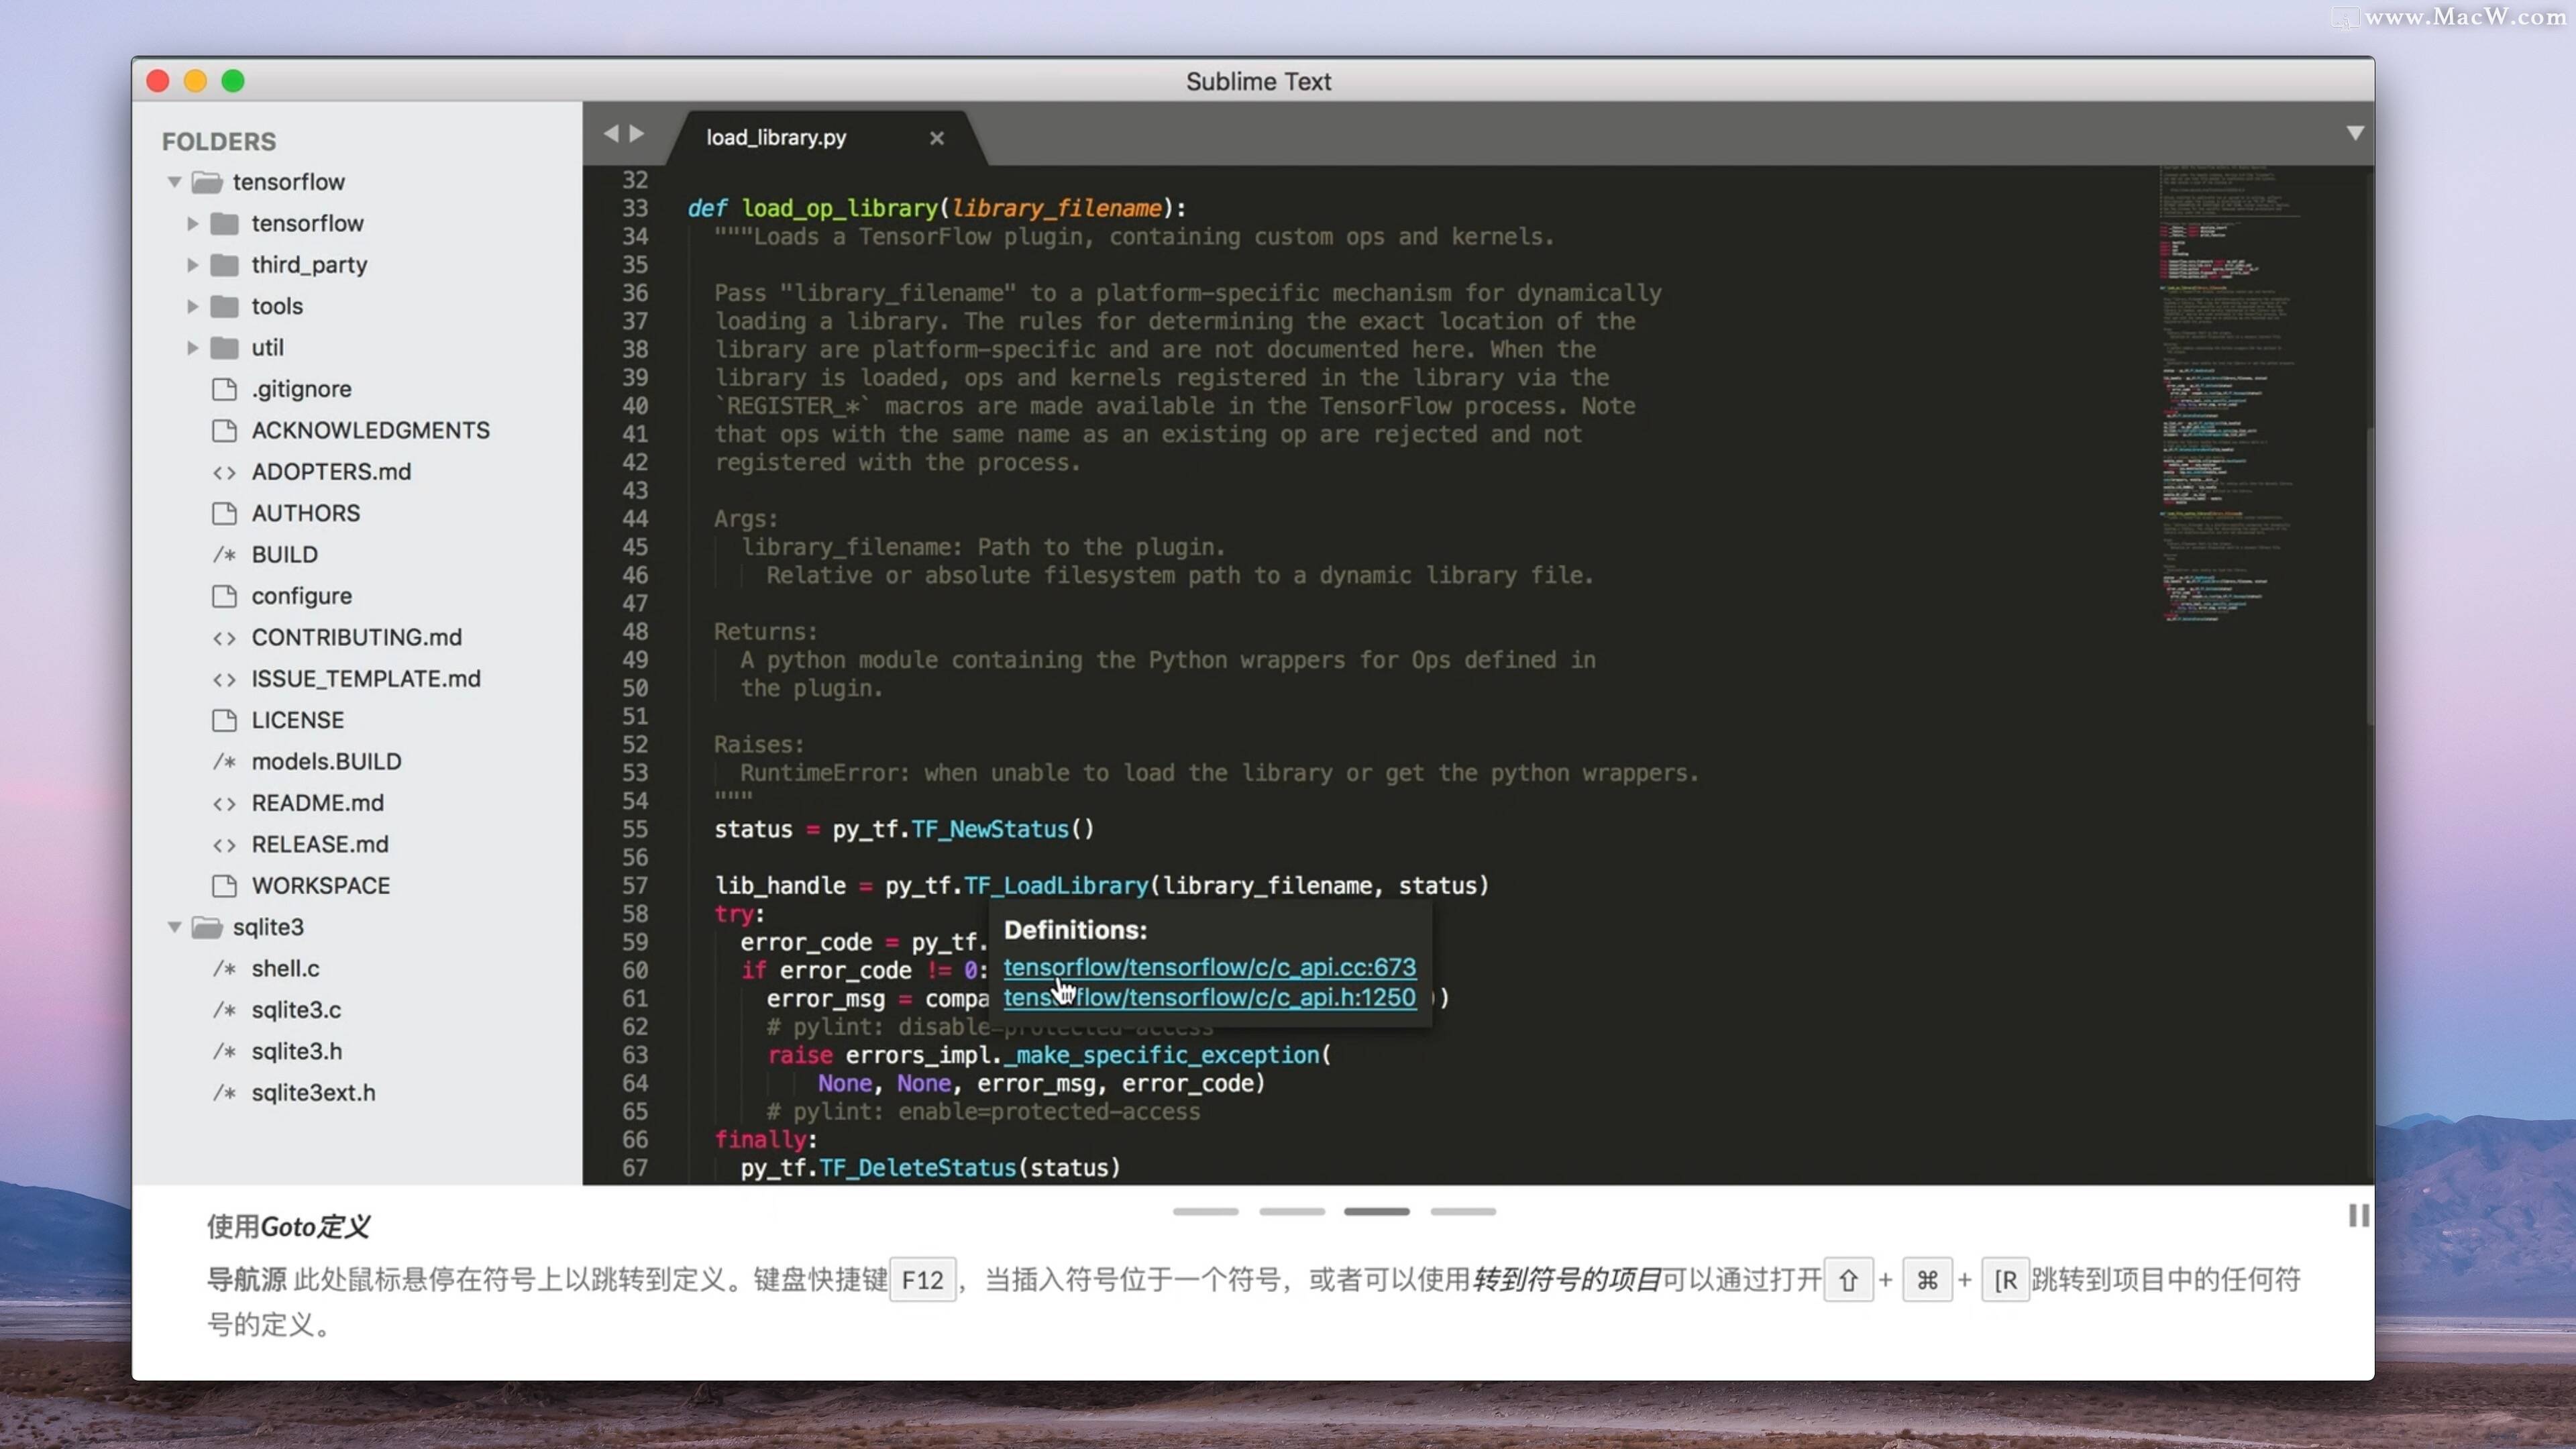The height and width of the screenshot is (1449, 2576).
Task: Expand the tools folder
Action: click(192, 306)
